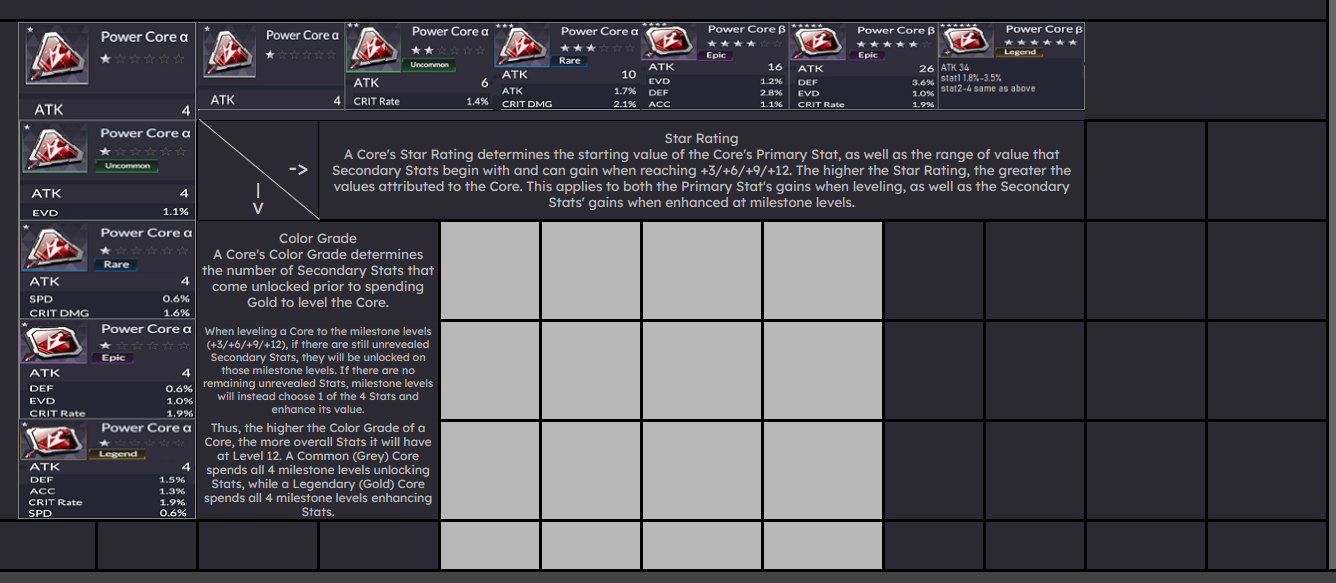1336x583 pixels.
Task: Click the 'SPD 0.6%' row on the Rare card
Action: tap(108, 298)
